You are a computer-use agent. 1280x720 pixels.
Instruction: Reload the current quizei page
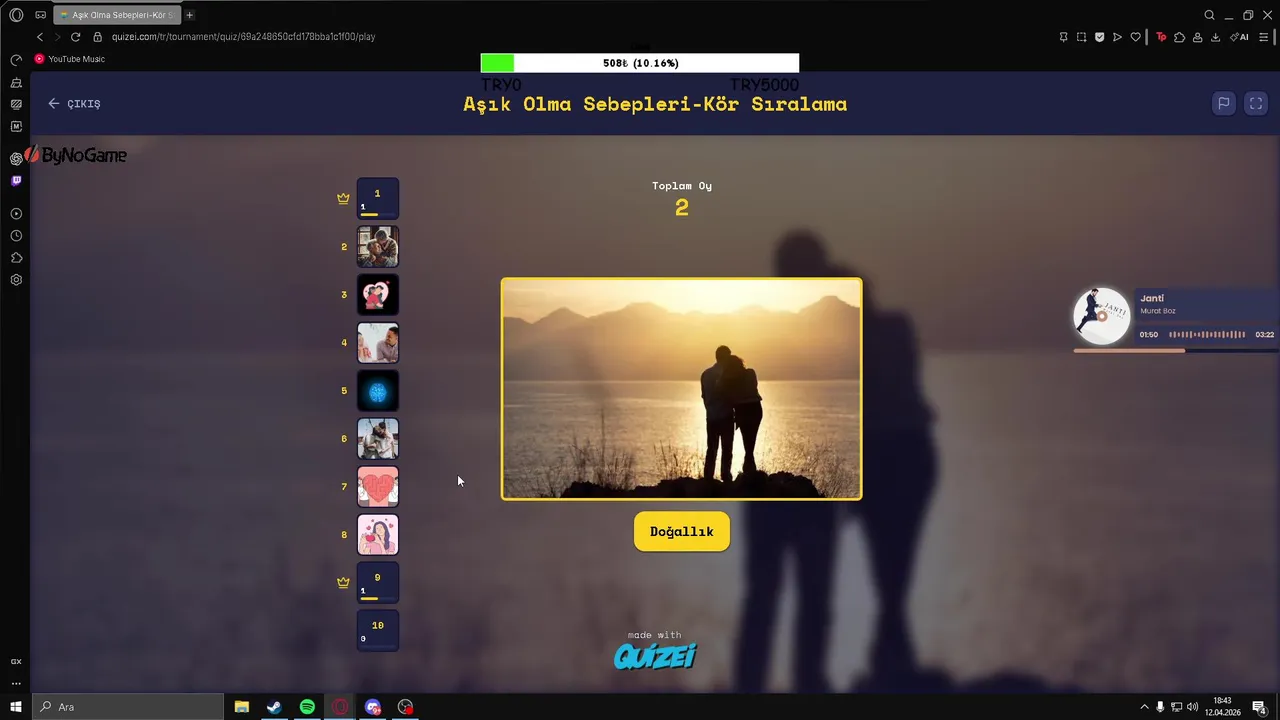tap(75, 37)
